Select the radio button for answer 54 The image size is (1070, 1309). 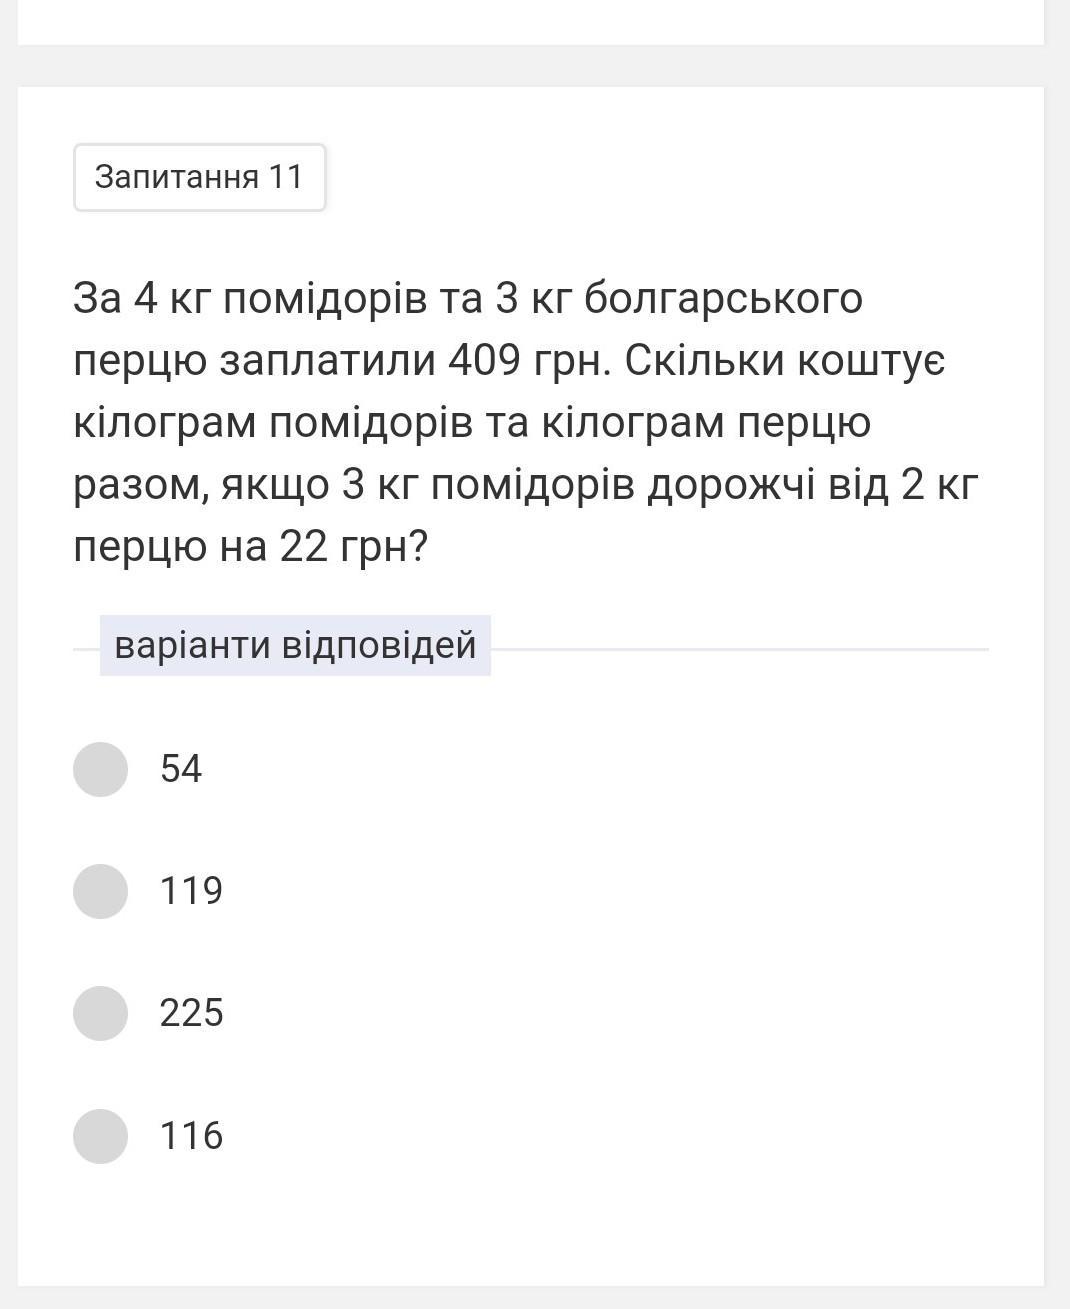click(100, 769)
